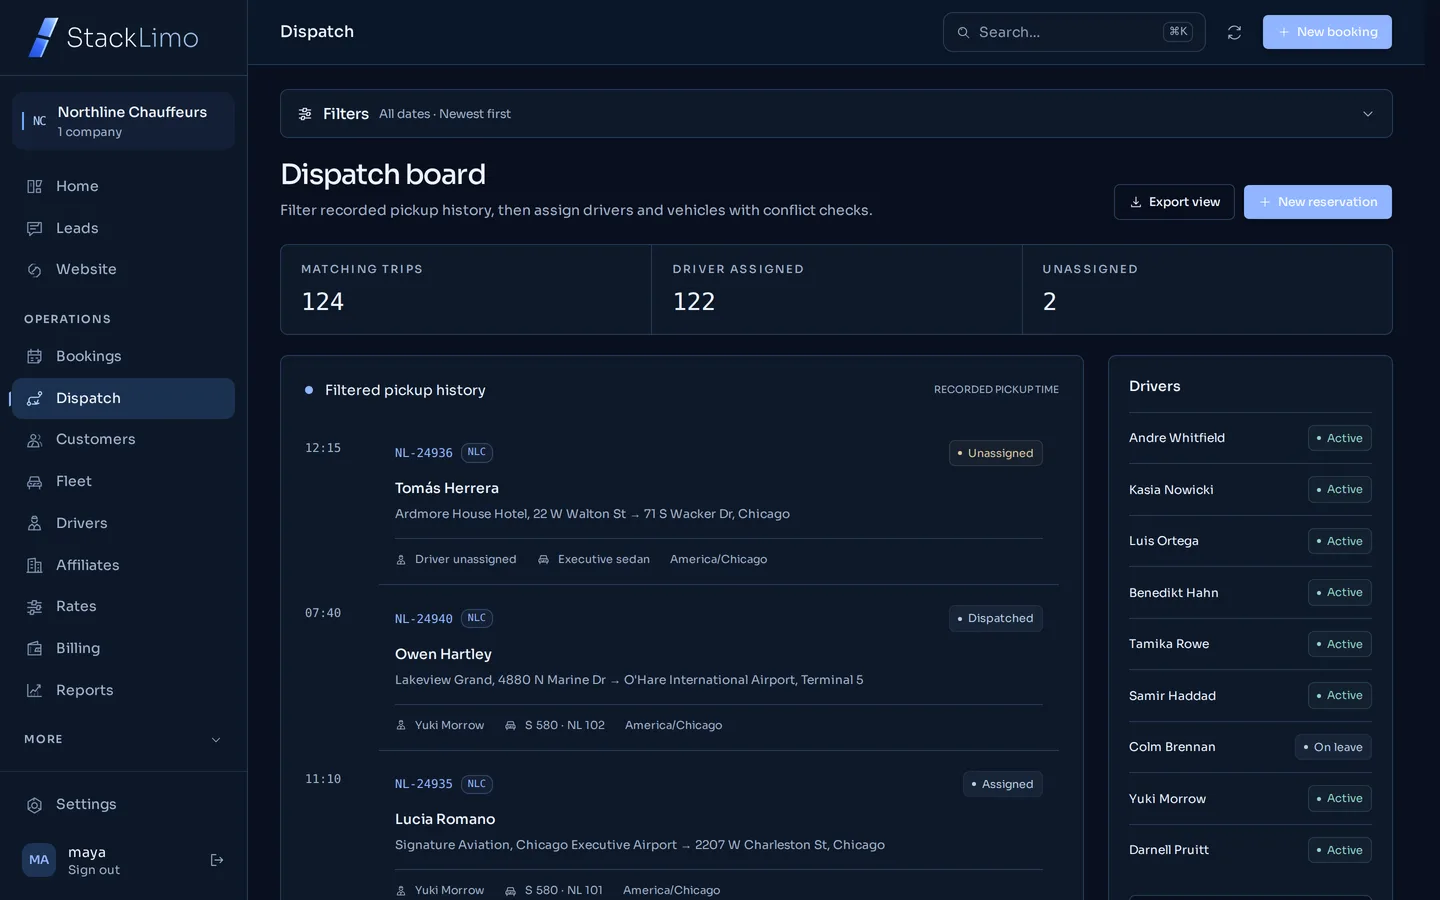Click the maya user avatar
The image size is (1440, 900).
click(39, 860)
